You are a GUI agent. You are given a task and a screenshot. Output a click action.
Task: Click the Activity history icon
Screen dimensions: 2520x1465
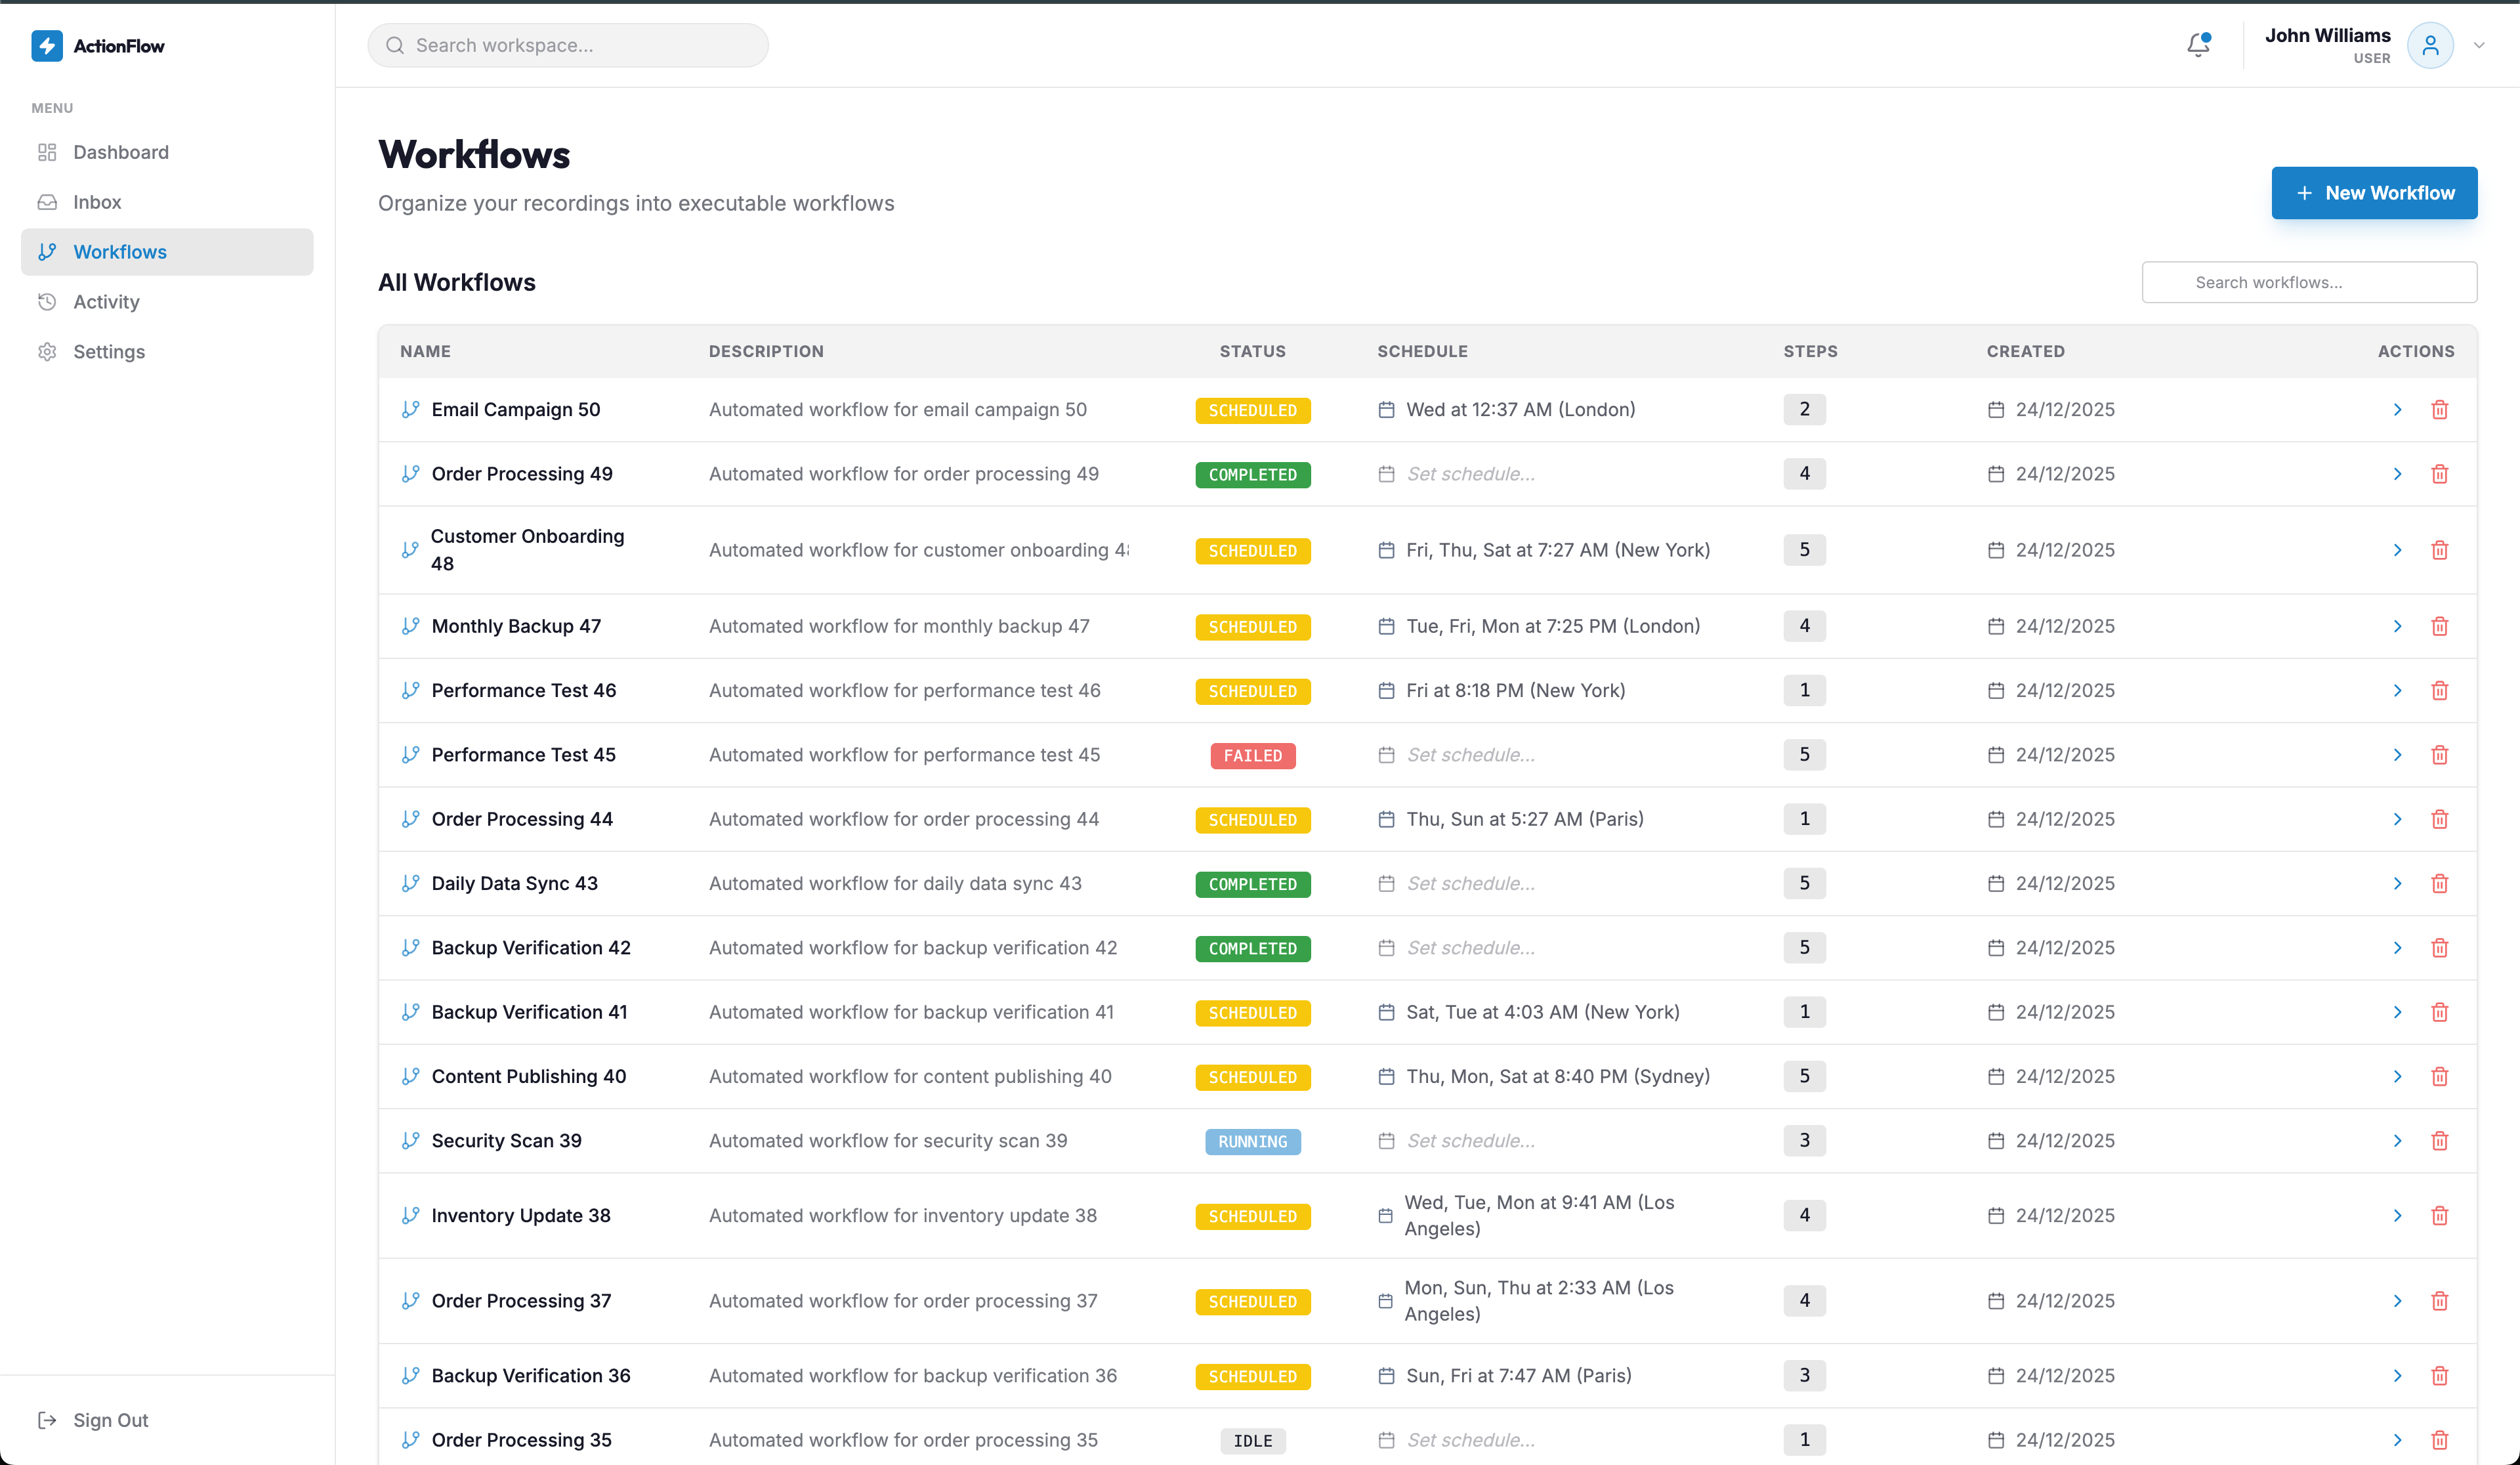click(x=47, y=301)
